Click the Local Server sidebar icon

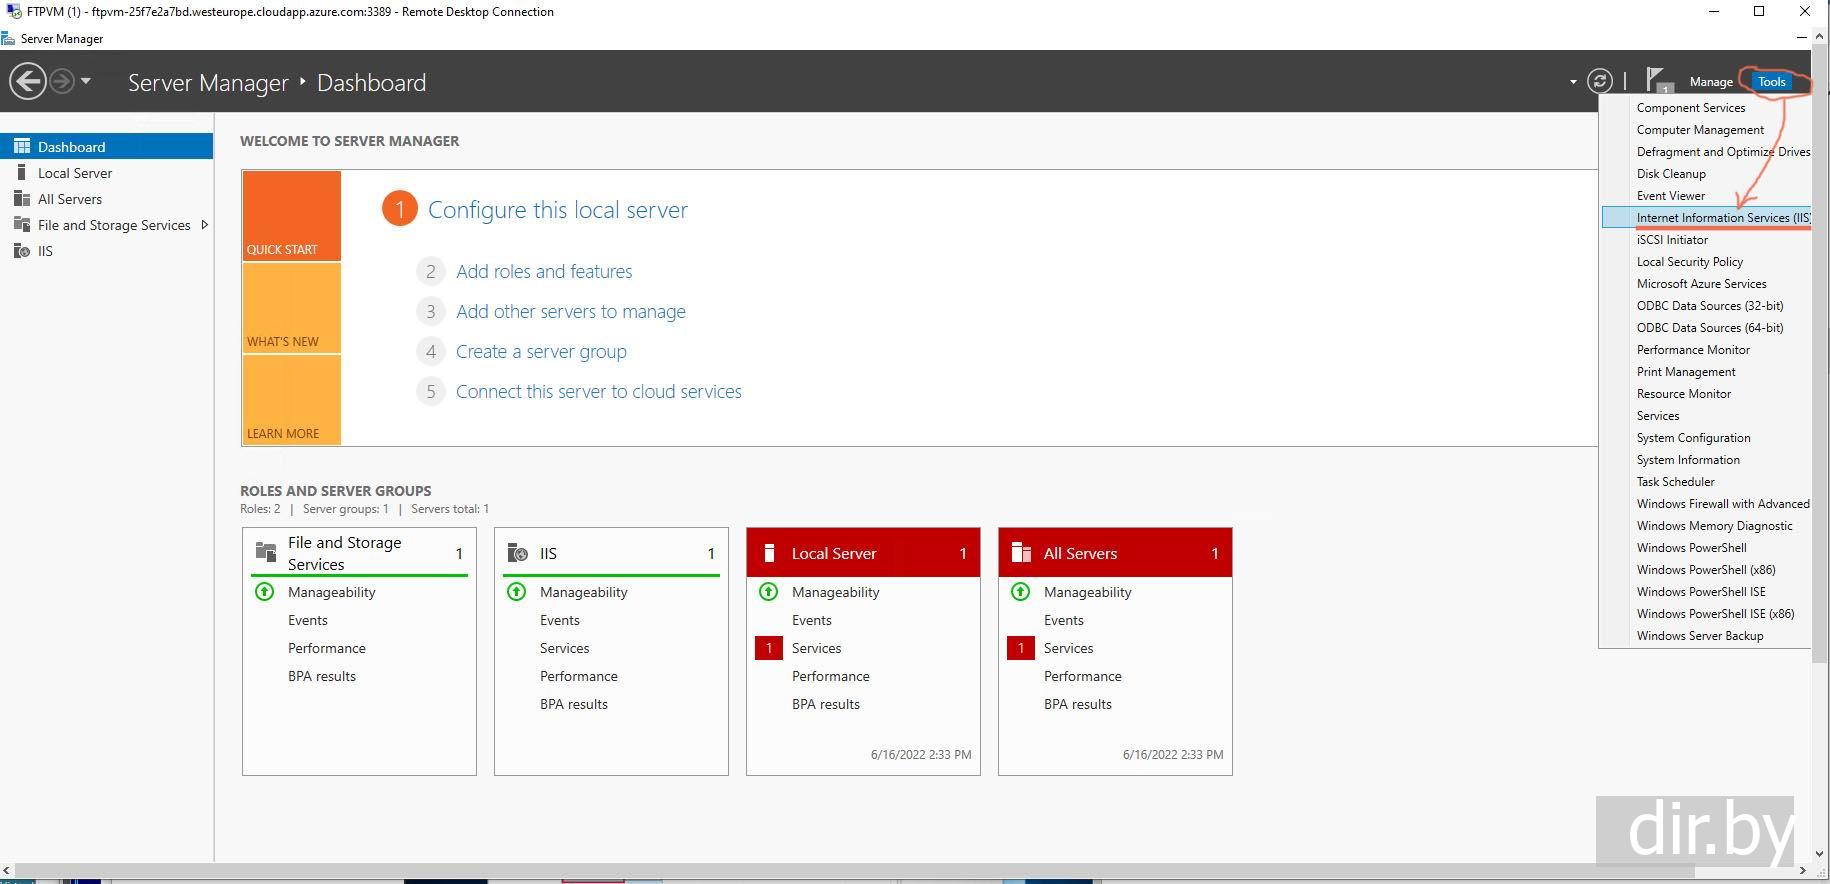point(21,173)
